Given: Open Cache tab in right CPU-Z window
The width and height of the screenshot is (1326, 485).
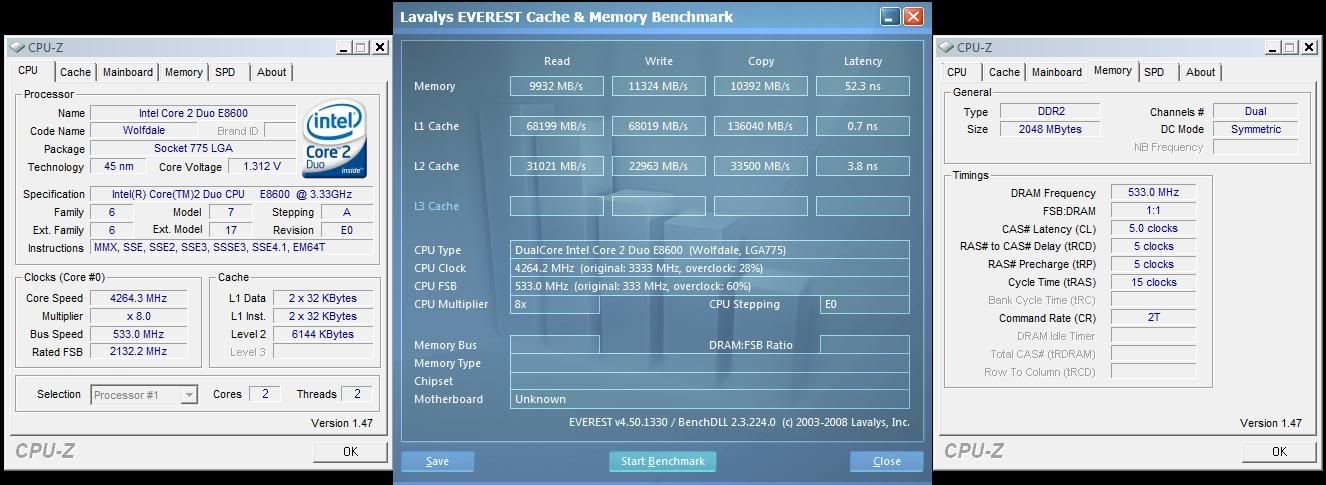Looking at the screenshot, I should point(1004,72).
